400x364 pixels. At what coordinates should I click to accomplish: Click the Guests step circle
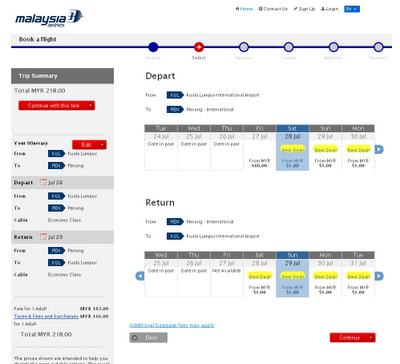point(288,47)
